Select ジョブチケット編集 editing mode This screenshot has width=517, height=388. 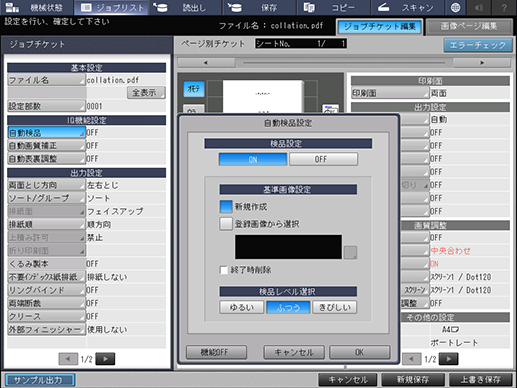(x=380, y=27)
